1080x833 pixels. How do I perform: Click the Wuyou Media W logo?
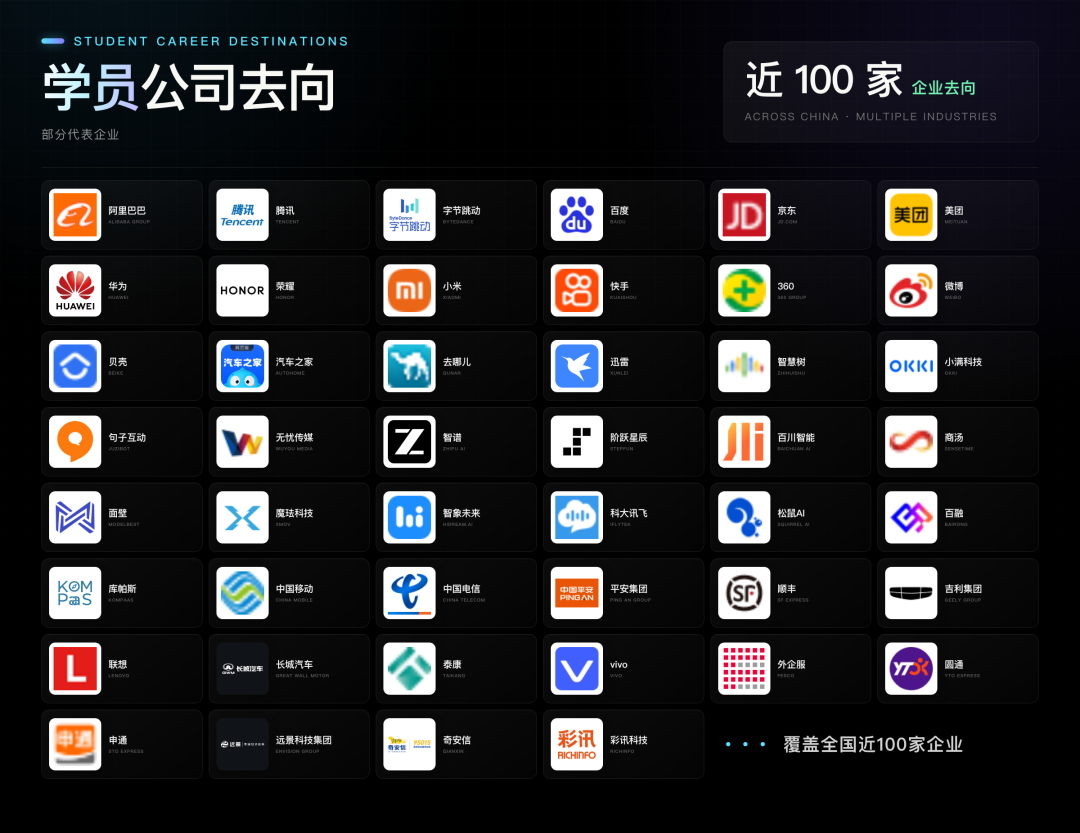[x=242, y=442]
